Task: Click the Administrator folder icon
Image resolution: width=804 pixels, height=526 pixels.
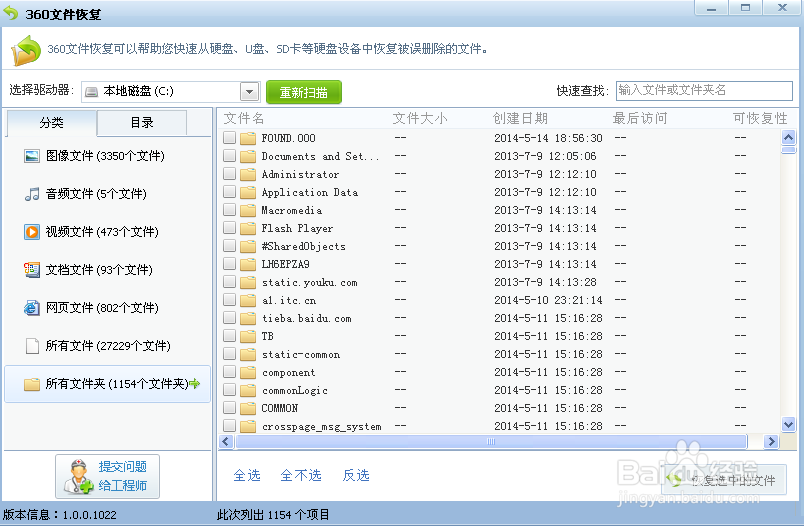Action: [x=248, y=174]
